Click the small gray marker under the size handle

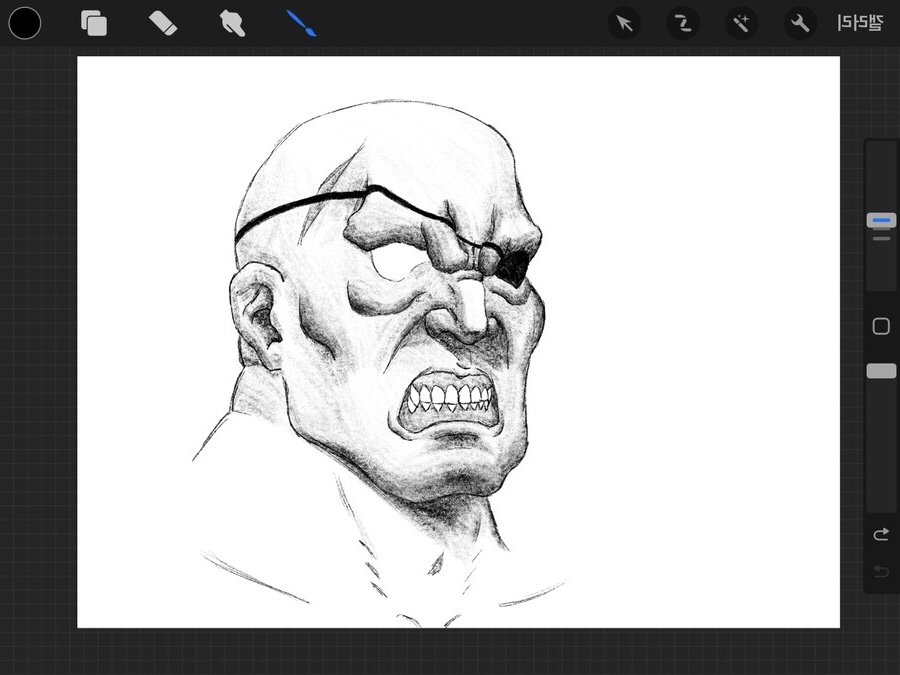click(x=881, y=239)
